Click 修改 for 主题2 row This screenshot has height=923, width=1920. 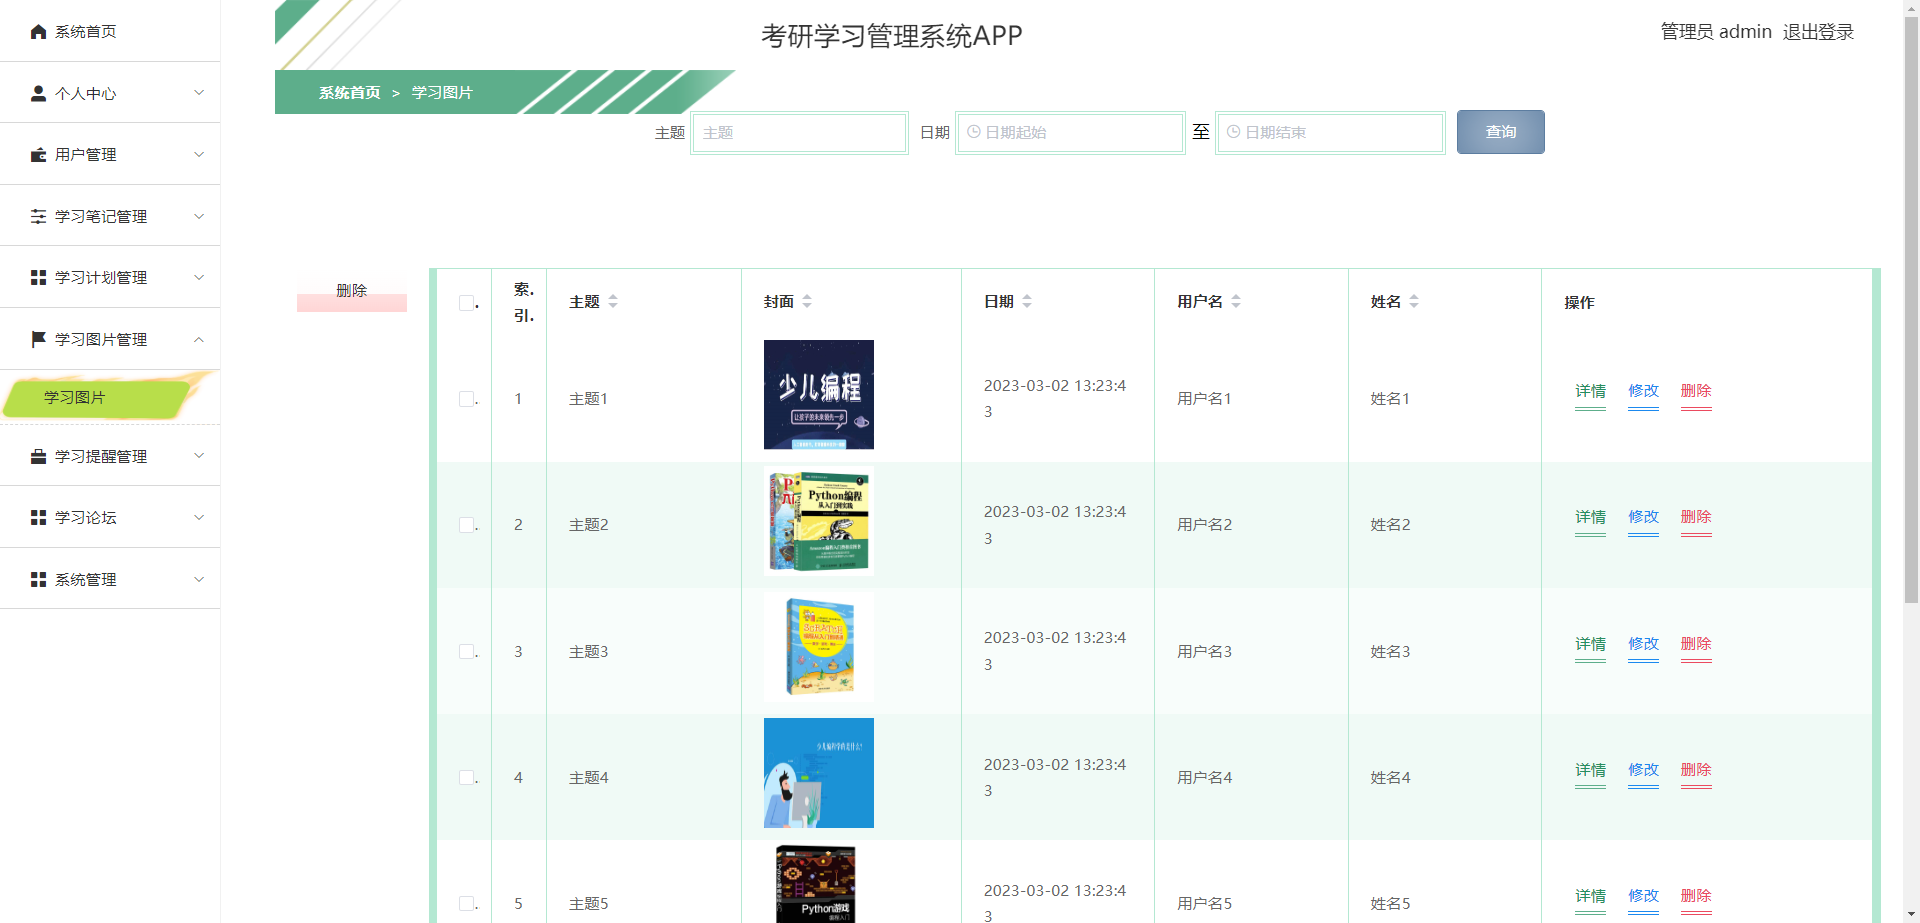click(1643, 517)
